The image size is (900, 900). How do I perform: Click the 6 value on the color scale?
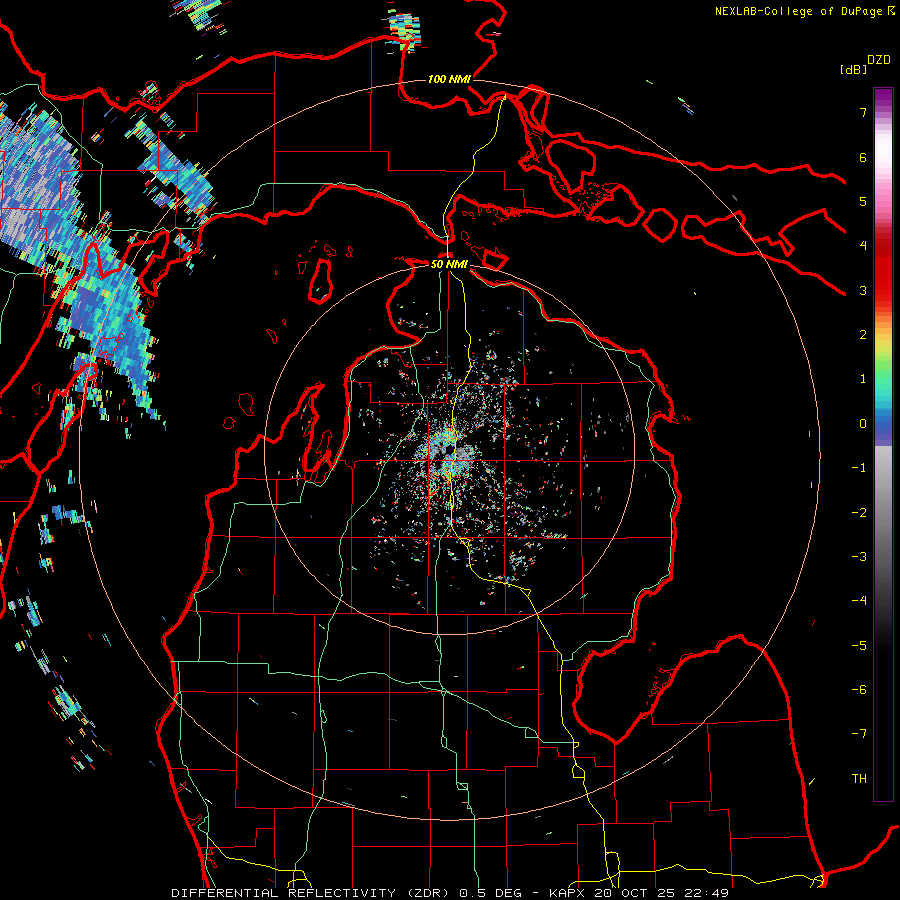pyautogui.click(x=863, y=157)
